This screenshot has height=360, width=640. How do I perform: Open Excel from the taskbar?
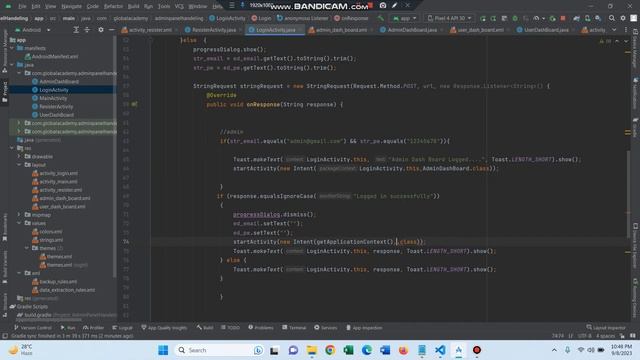pos(348,350)
